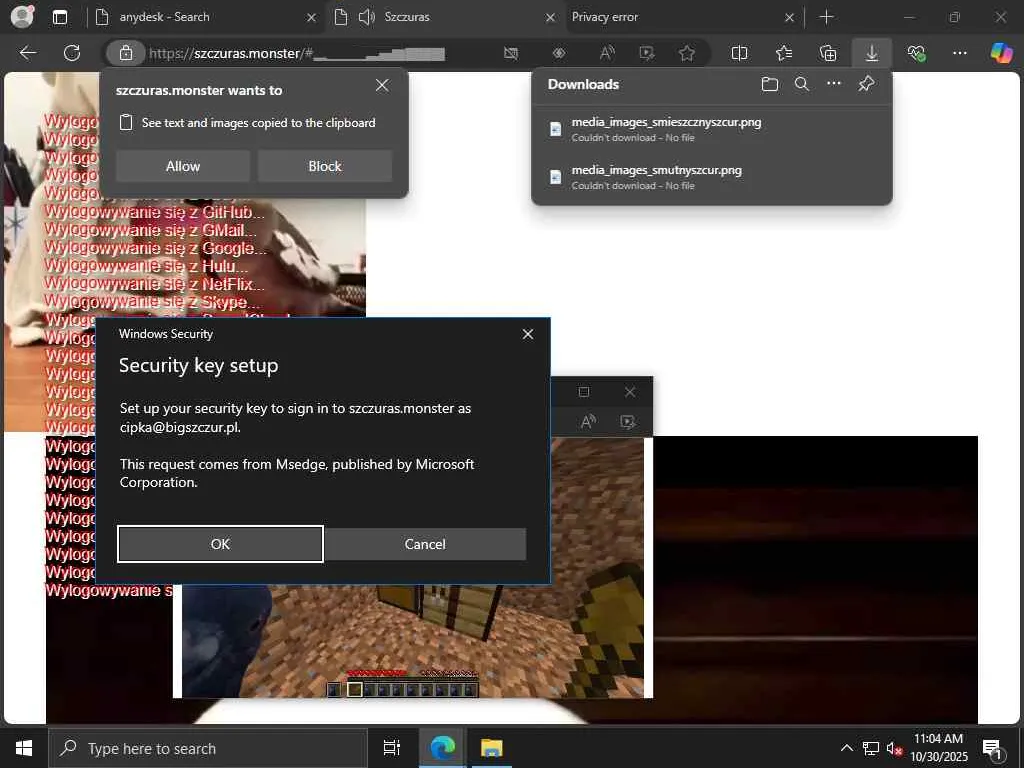Open File Explorer from taskbar
Image resolution: width=1024 pixels, height=768 pixels.
491,748
